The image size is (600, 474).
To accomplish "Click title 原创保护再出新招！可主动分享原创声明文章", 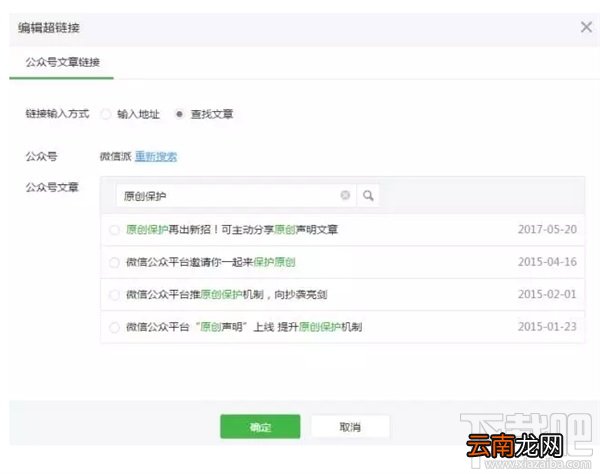I will pos(232,230).
